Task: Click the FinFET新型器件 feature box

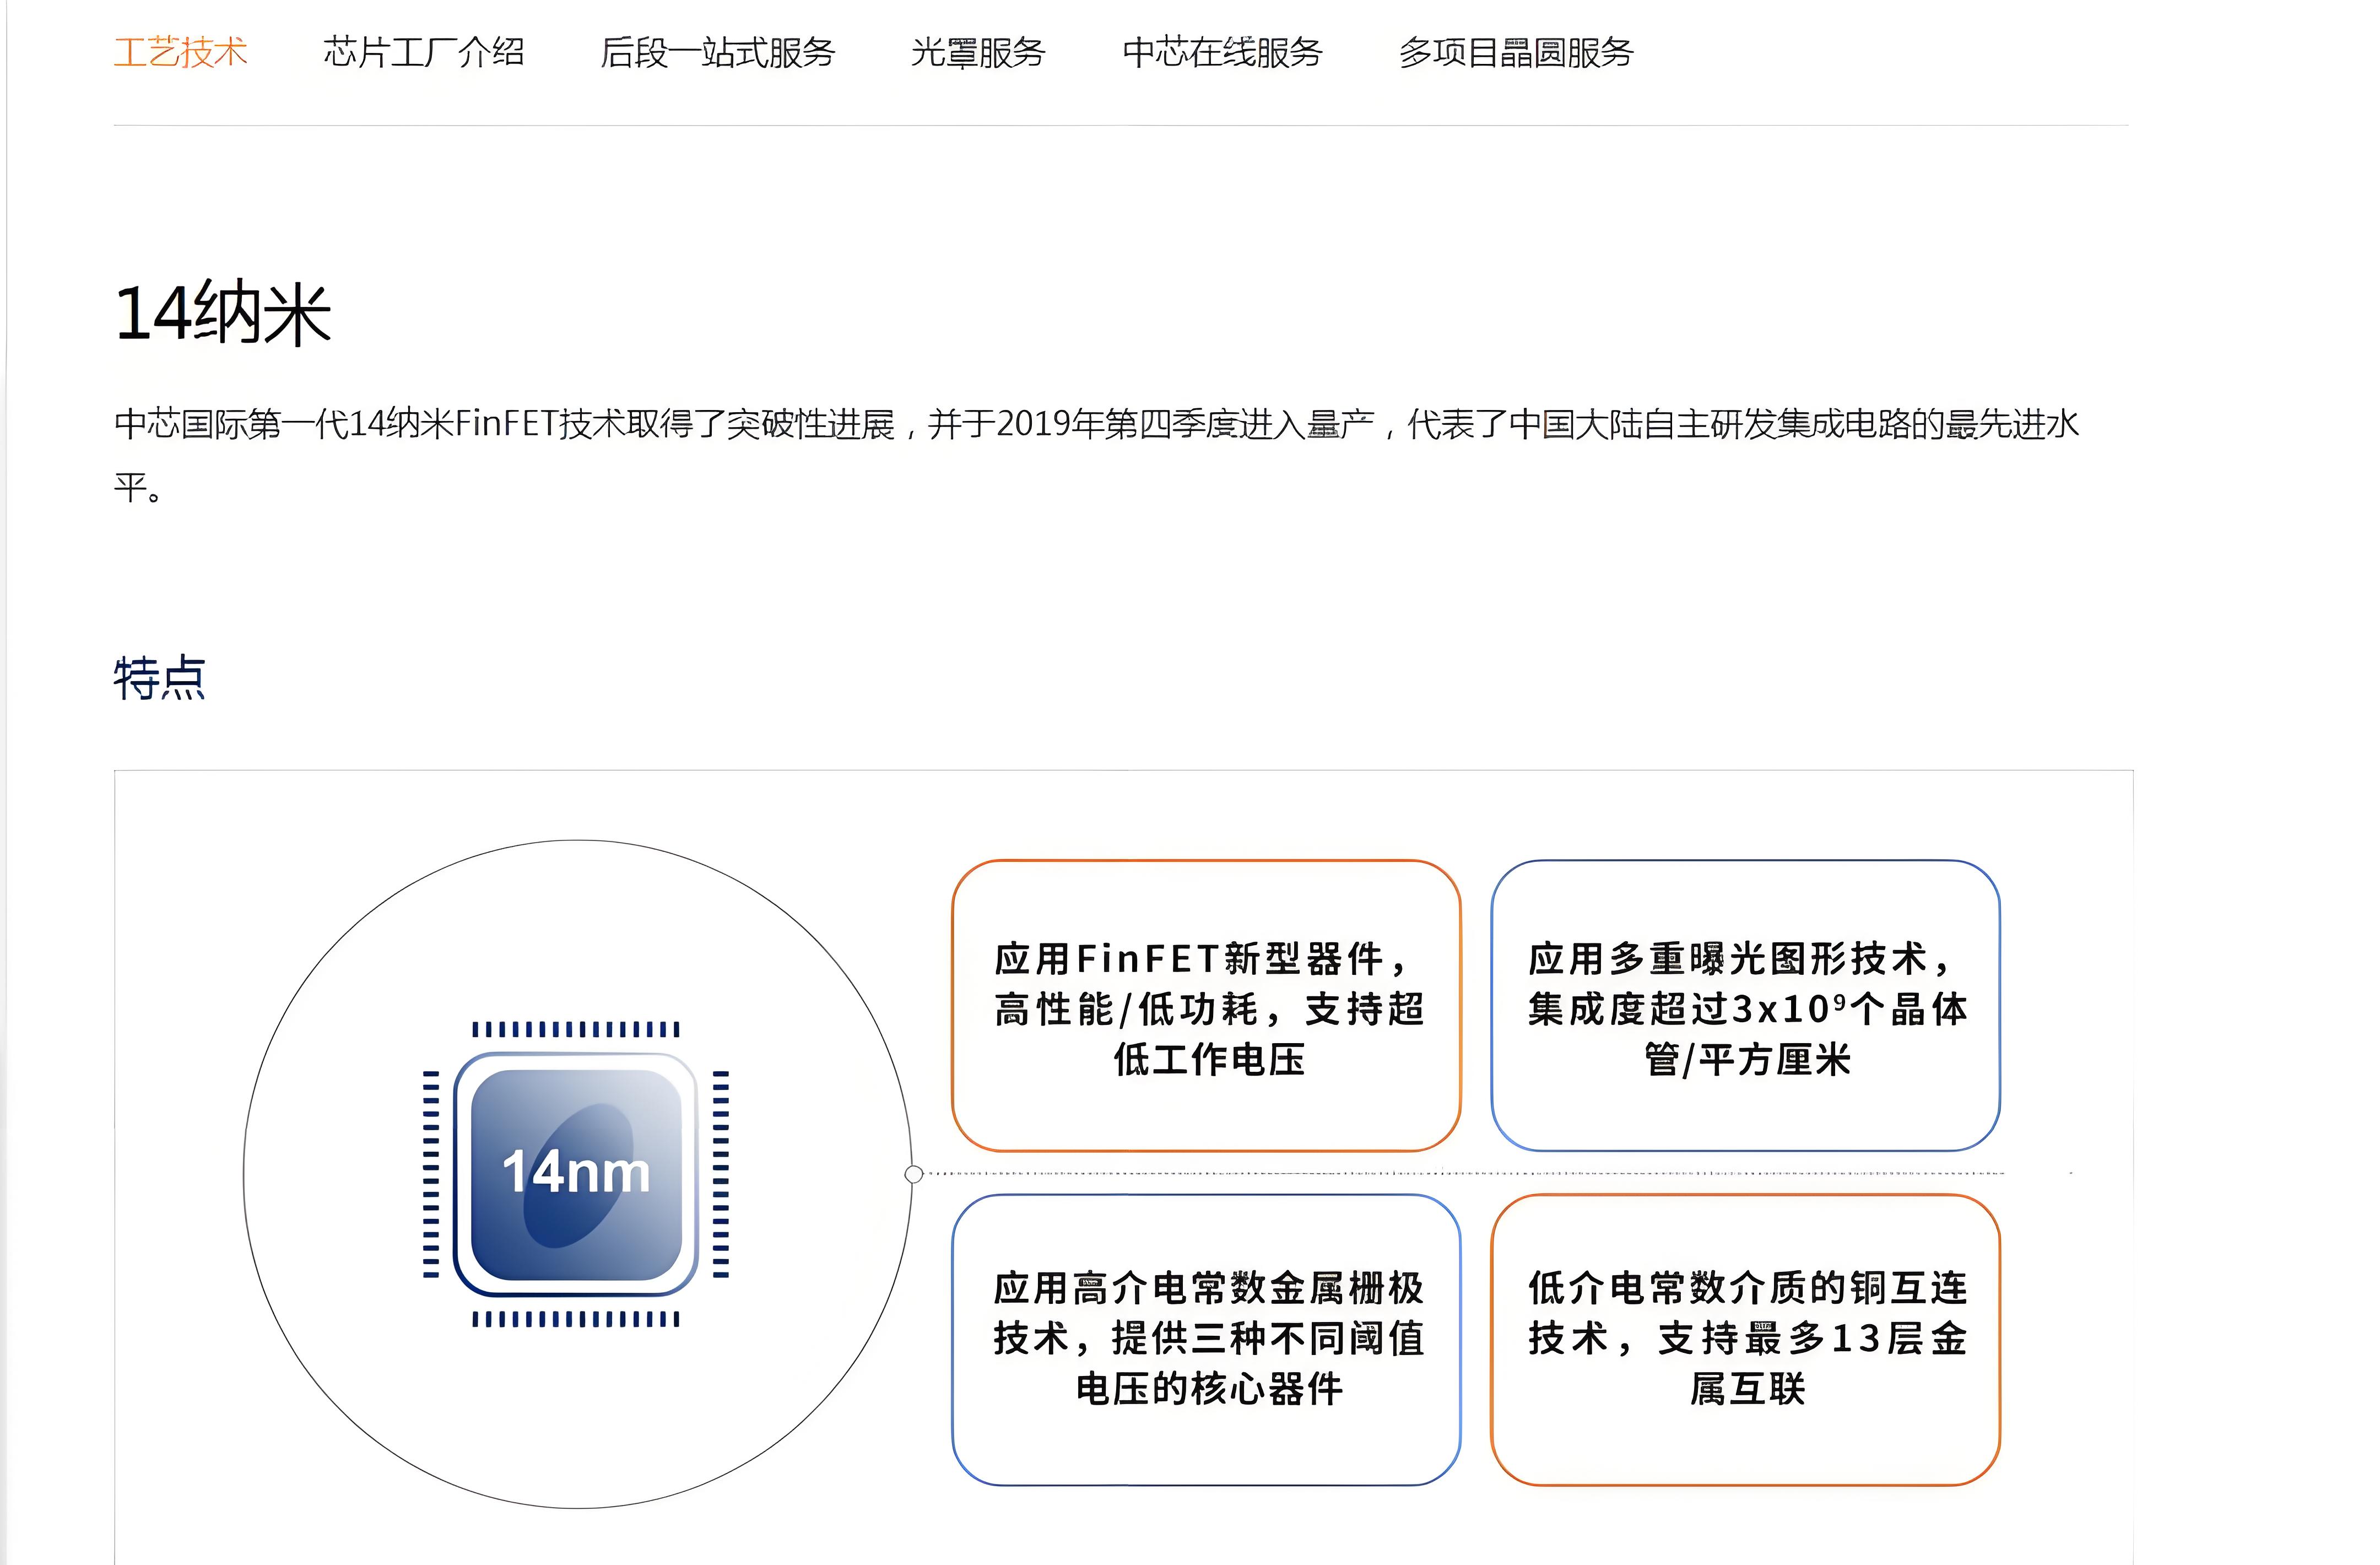Action: click(1206, 1006)
